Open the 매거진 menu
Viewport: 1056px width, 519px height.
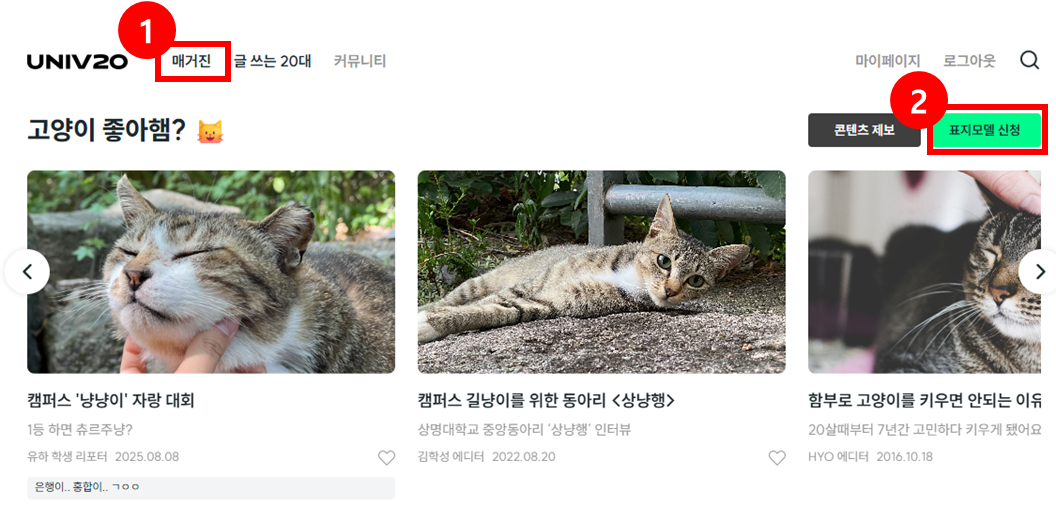tap(192, 61)
